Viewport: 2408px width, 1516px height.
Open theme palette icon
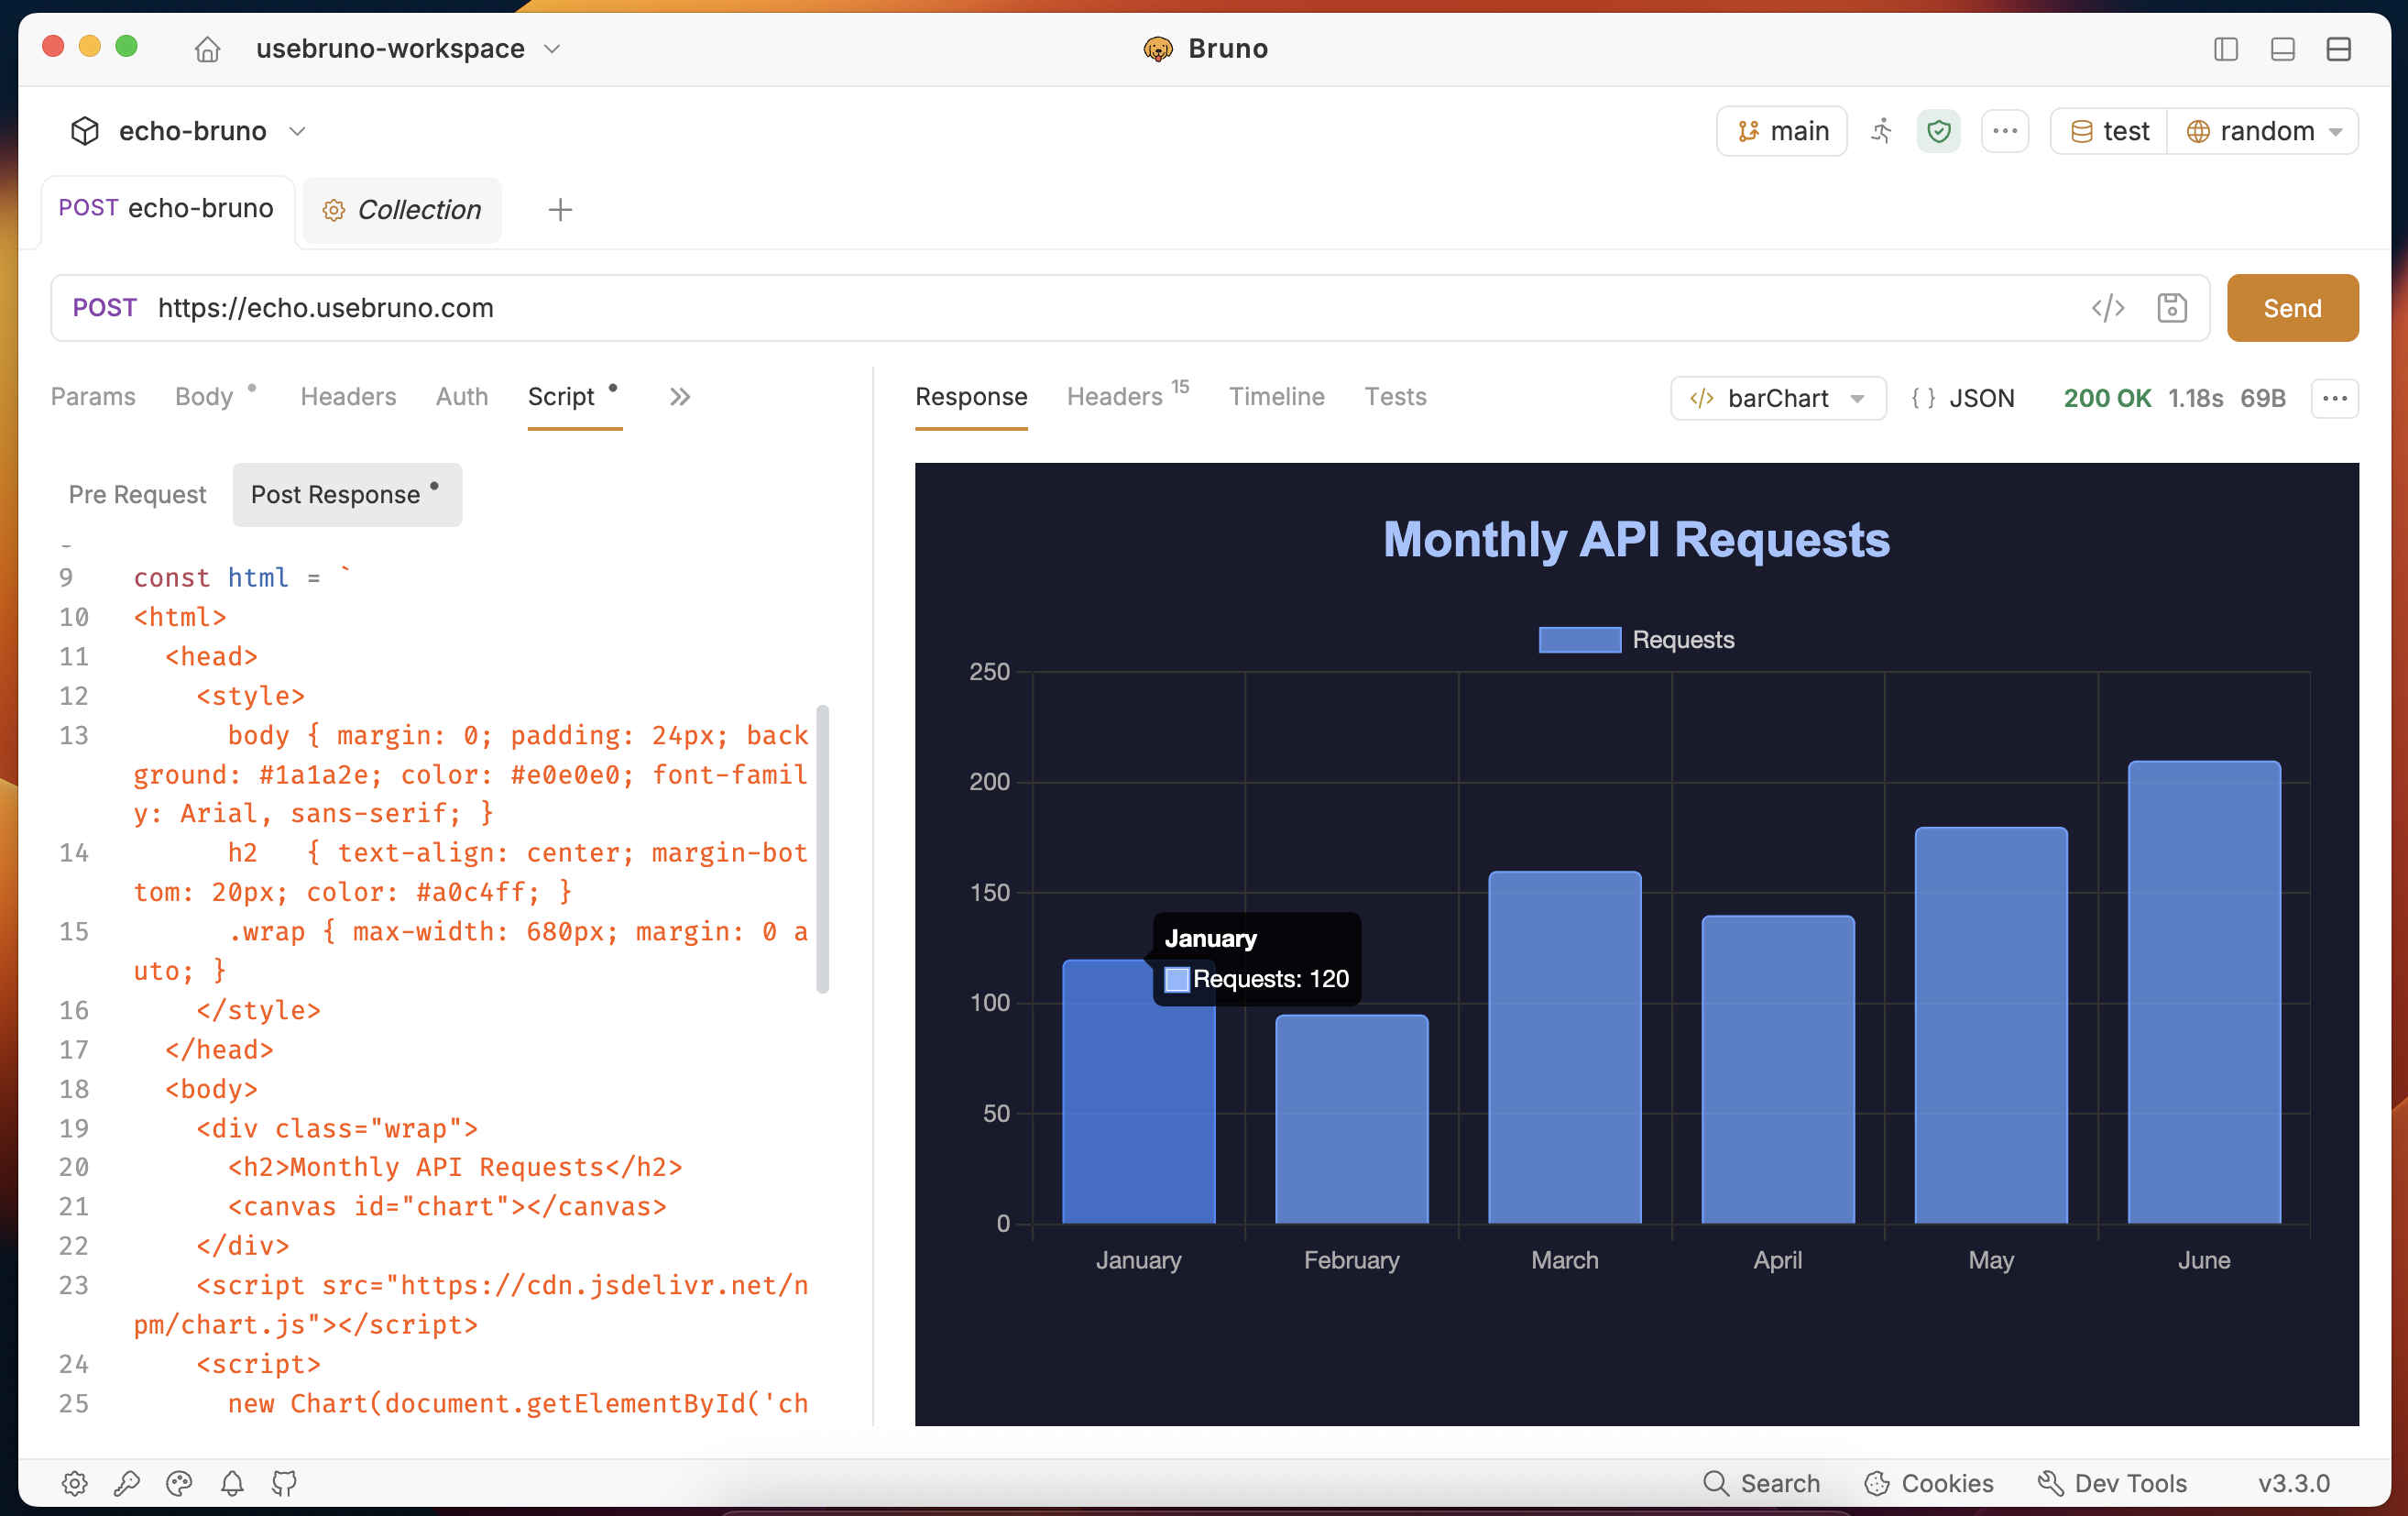[x=179, y=1483]
